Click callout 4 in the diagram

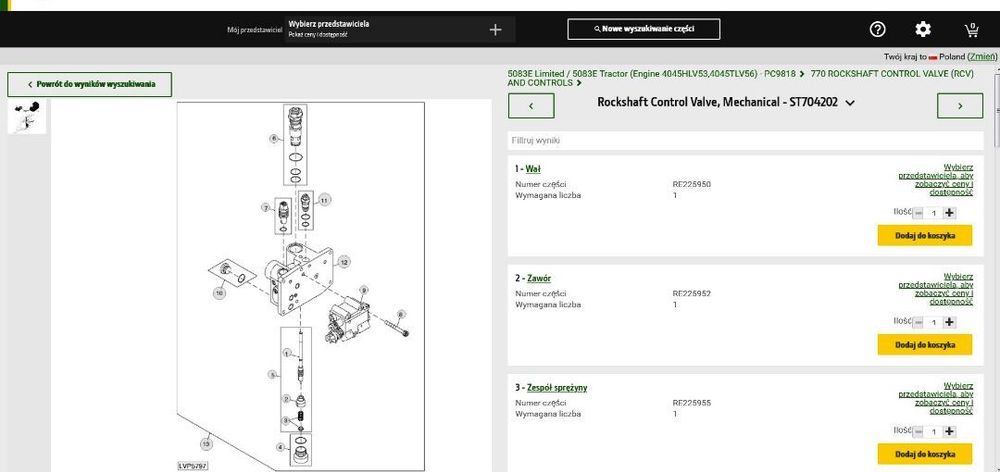(x=279, y=447)
